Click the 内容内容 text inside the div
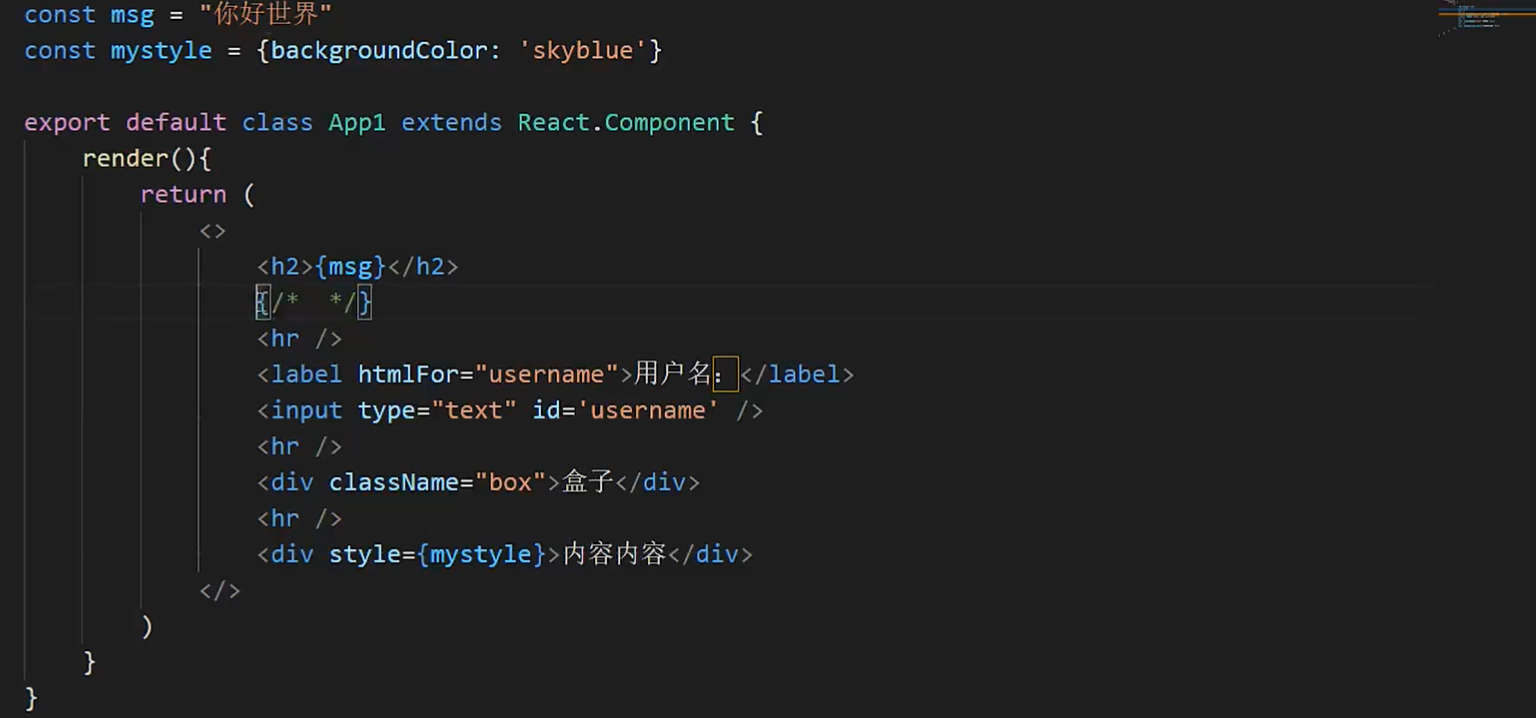The width and height of the screenshot is (1536, 718). point(614,554)
